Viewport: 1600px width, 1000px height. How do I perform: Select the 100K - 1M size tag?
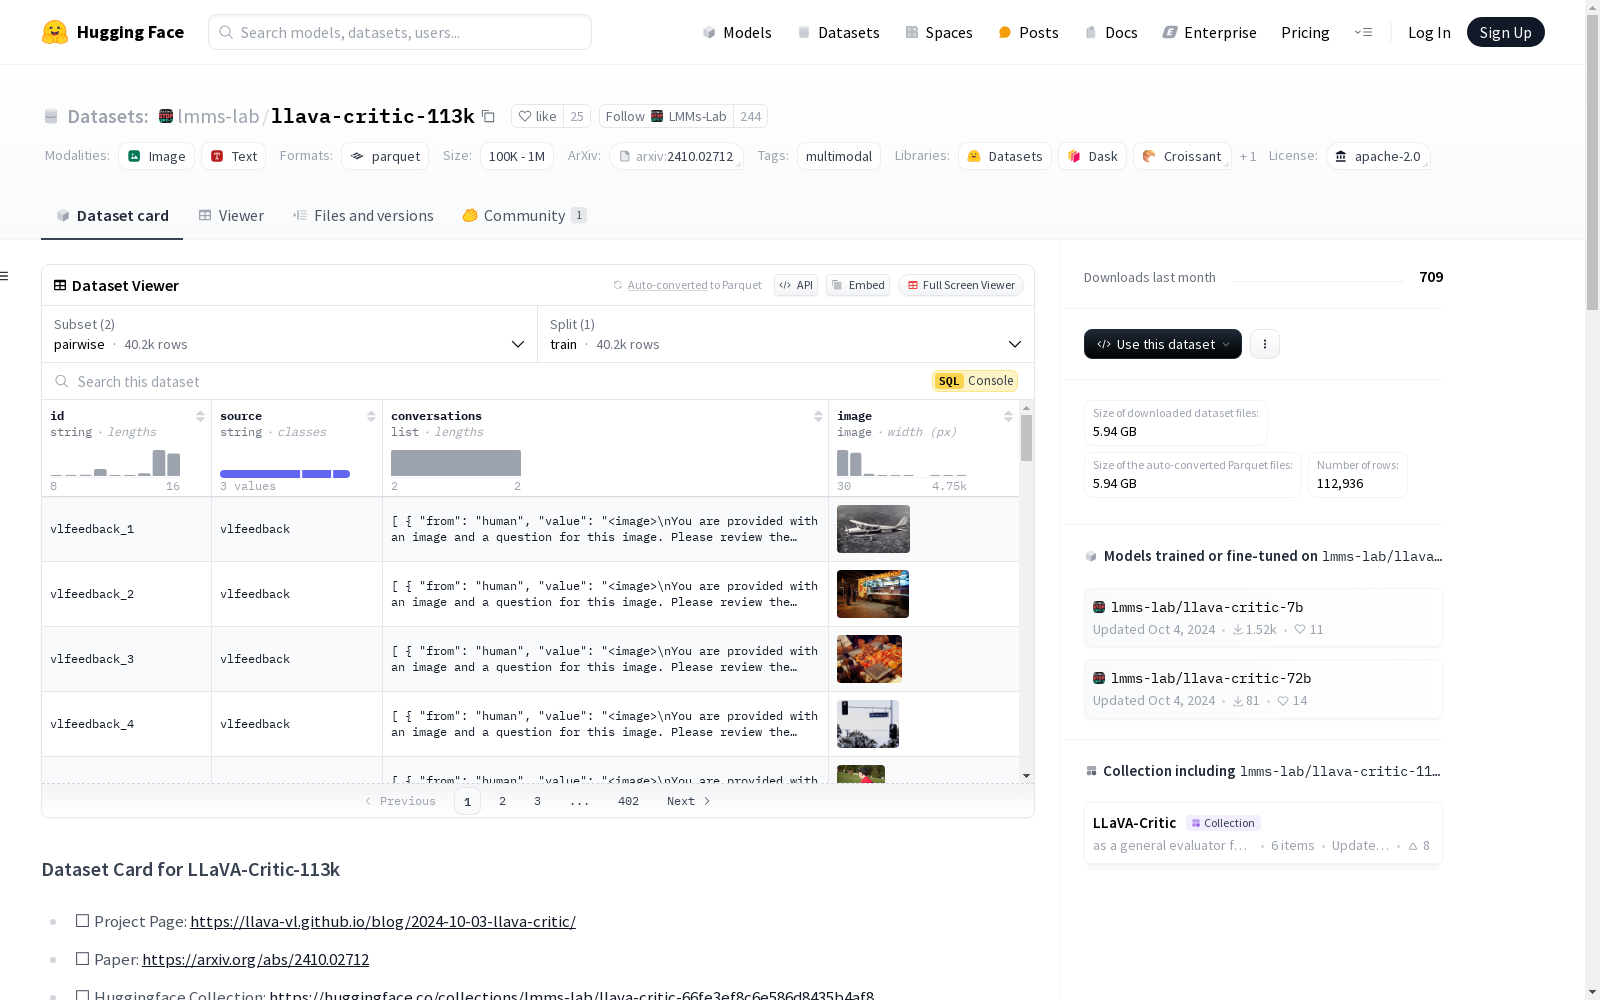point(517,156)
